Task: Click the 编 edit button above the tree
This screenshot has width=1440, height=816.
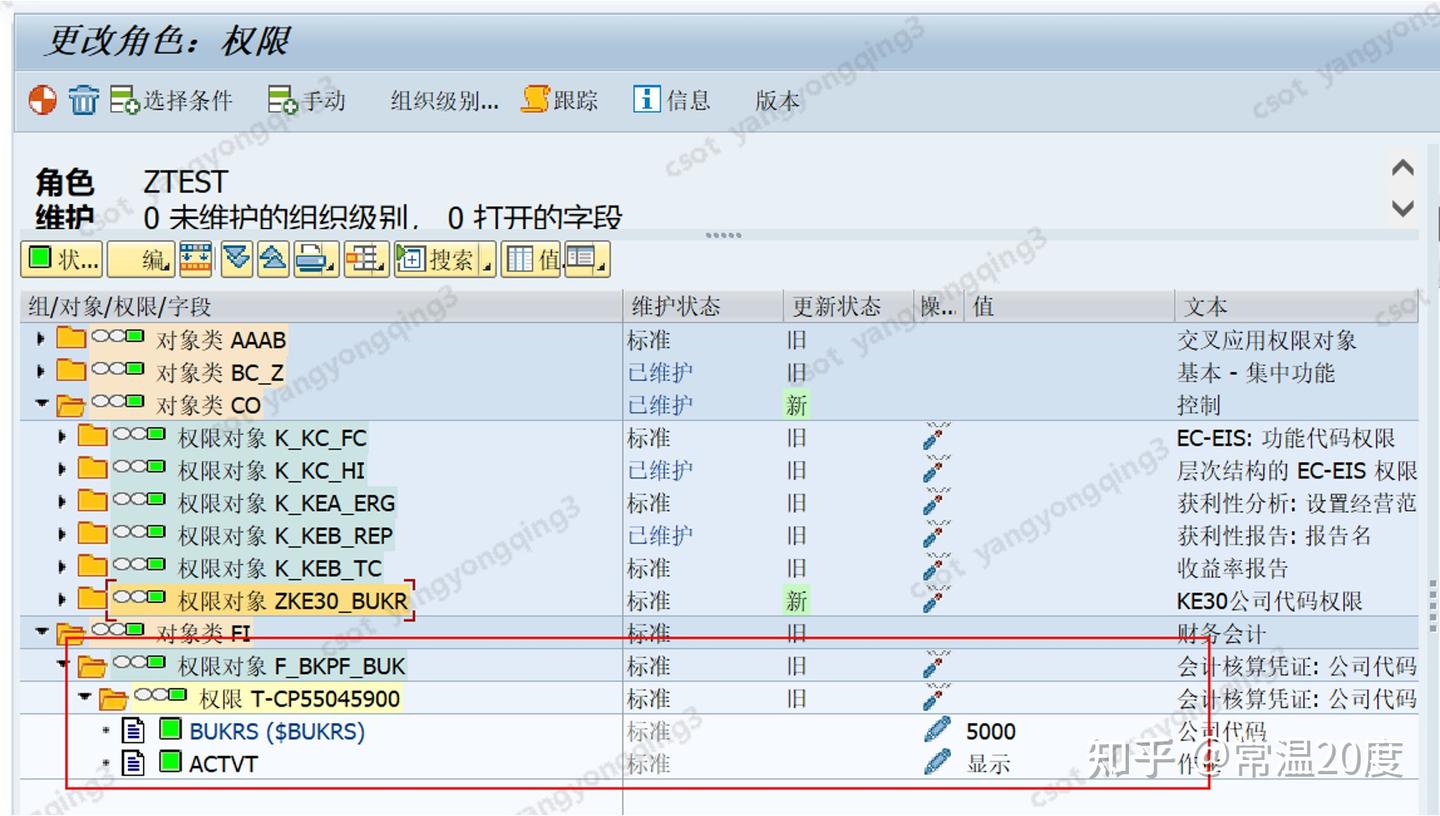Action: pyautogui.click(x=140, y=259)
